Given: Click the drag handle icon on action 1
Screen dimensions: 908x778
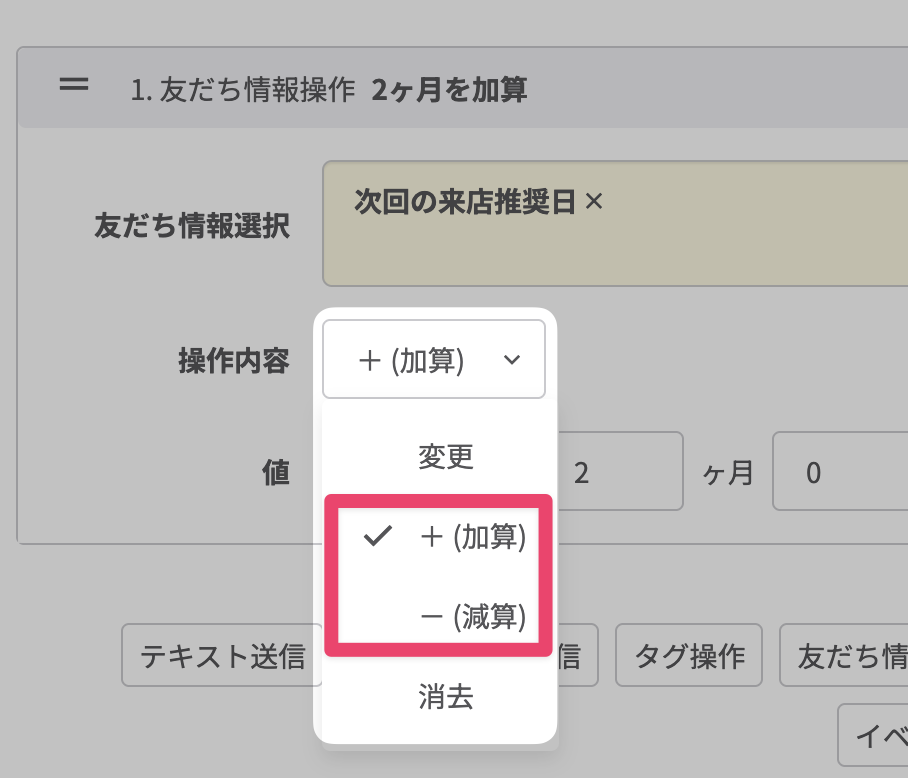Looking at the screenshot, I should (x=73, y=86).
